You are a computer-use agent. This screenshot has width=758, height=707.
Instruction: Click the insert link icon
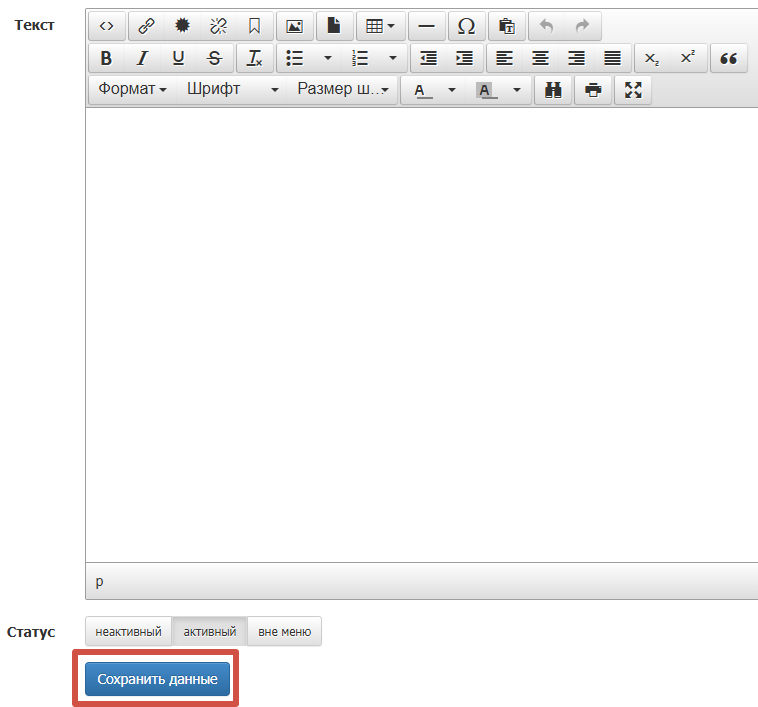[146, 26]
